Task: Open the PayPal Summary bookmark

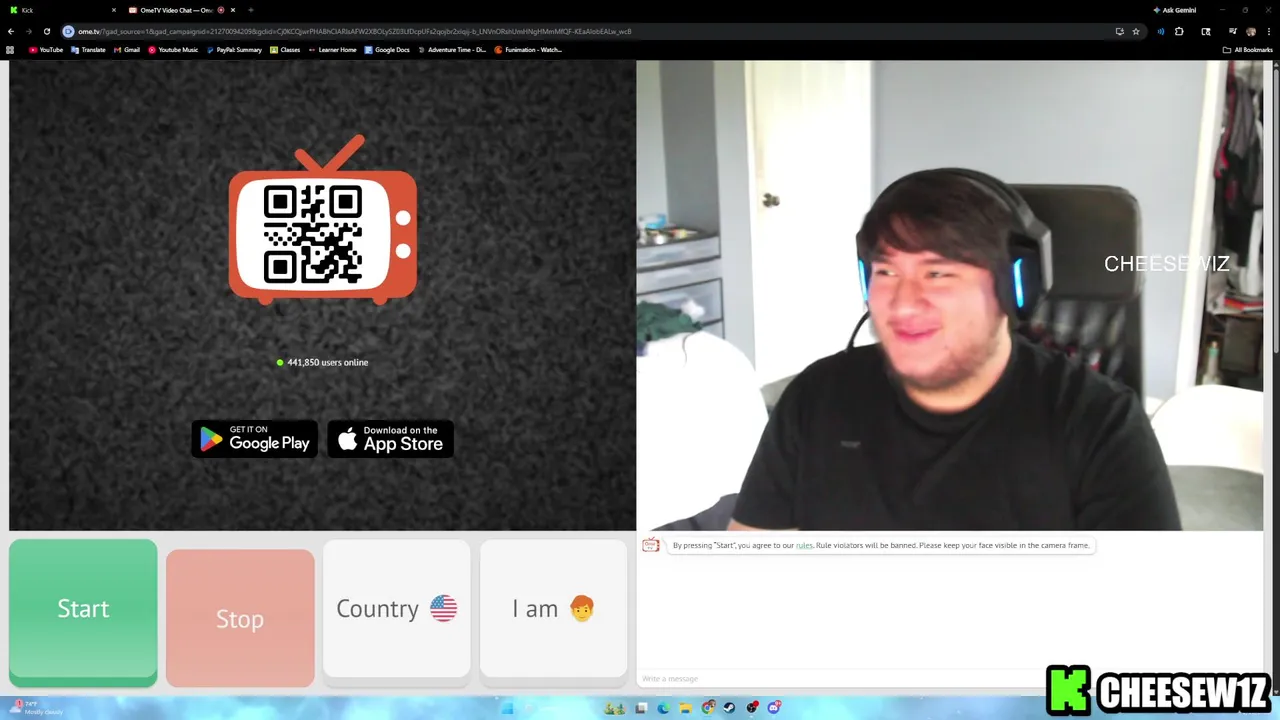Action: click(234, 50)
